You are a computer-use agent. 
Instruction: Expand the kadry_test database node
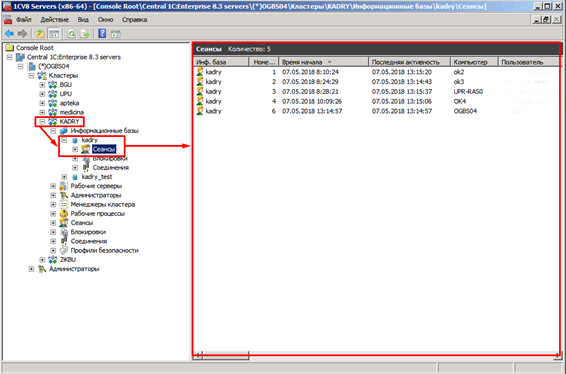(64, 177)
